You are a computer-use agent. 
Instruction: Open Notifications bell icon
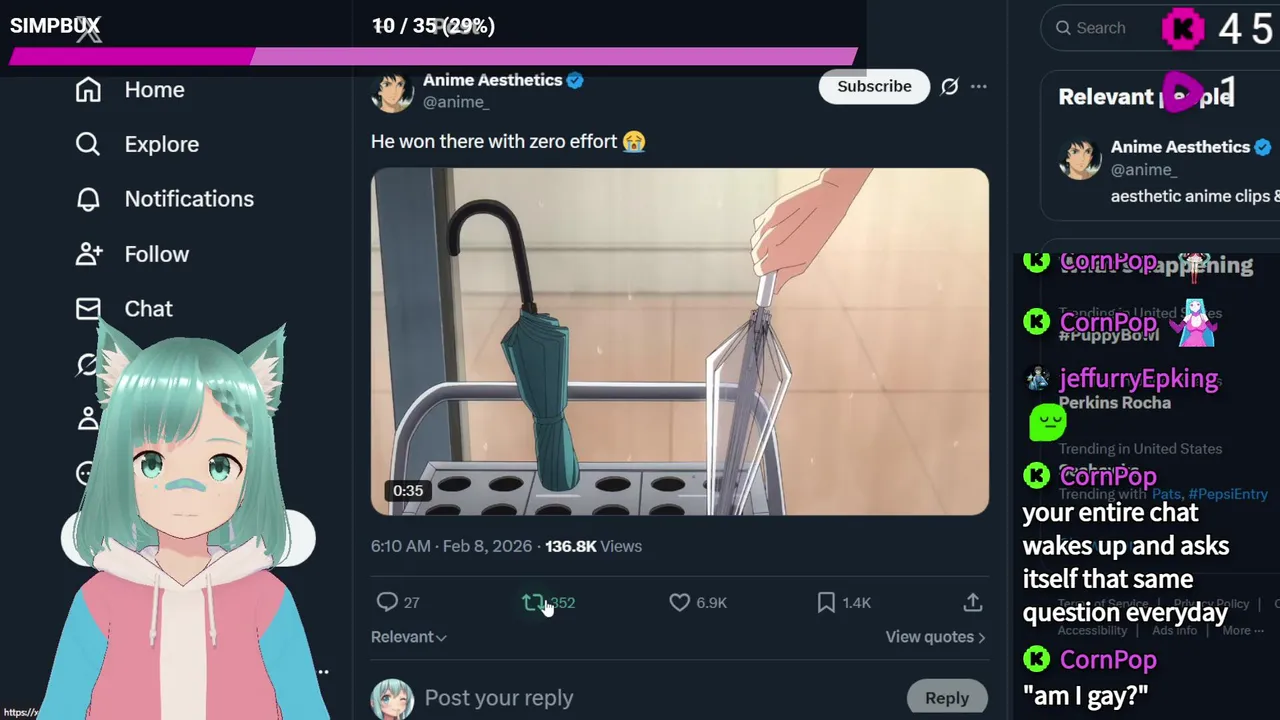(x=88, y=199)
